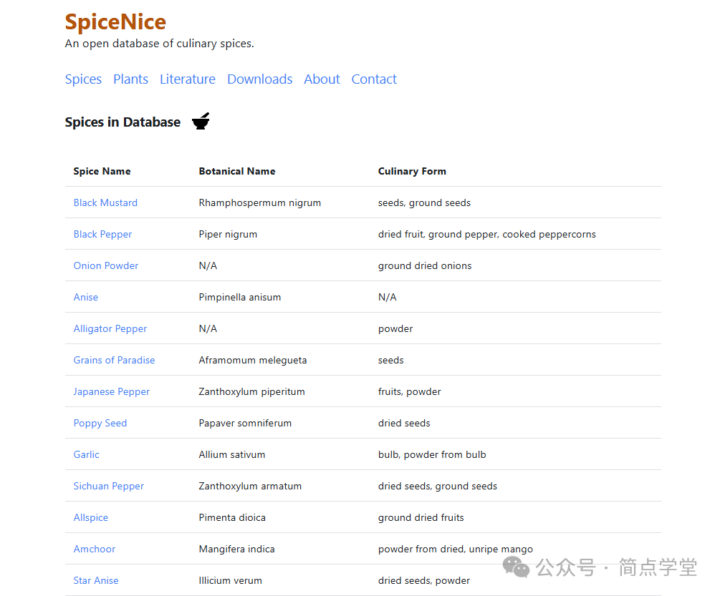Image resolution: width=720 pixels, height=596 pixels.
Task: Go to the Plants navigation page
Action: [130, 79]
